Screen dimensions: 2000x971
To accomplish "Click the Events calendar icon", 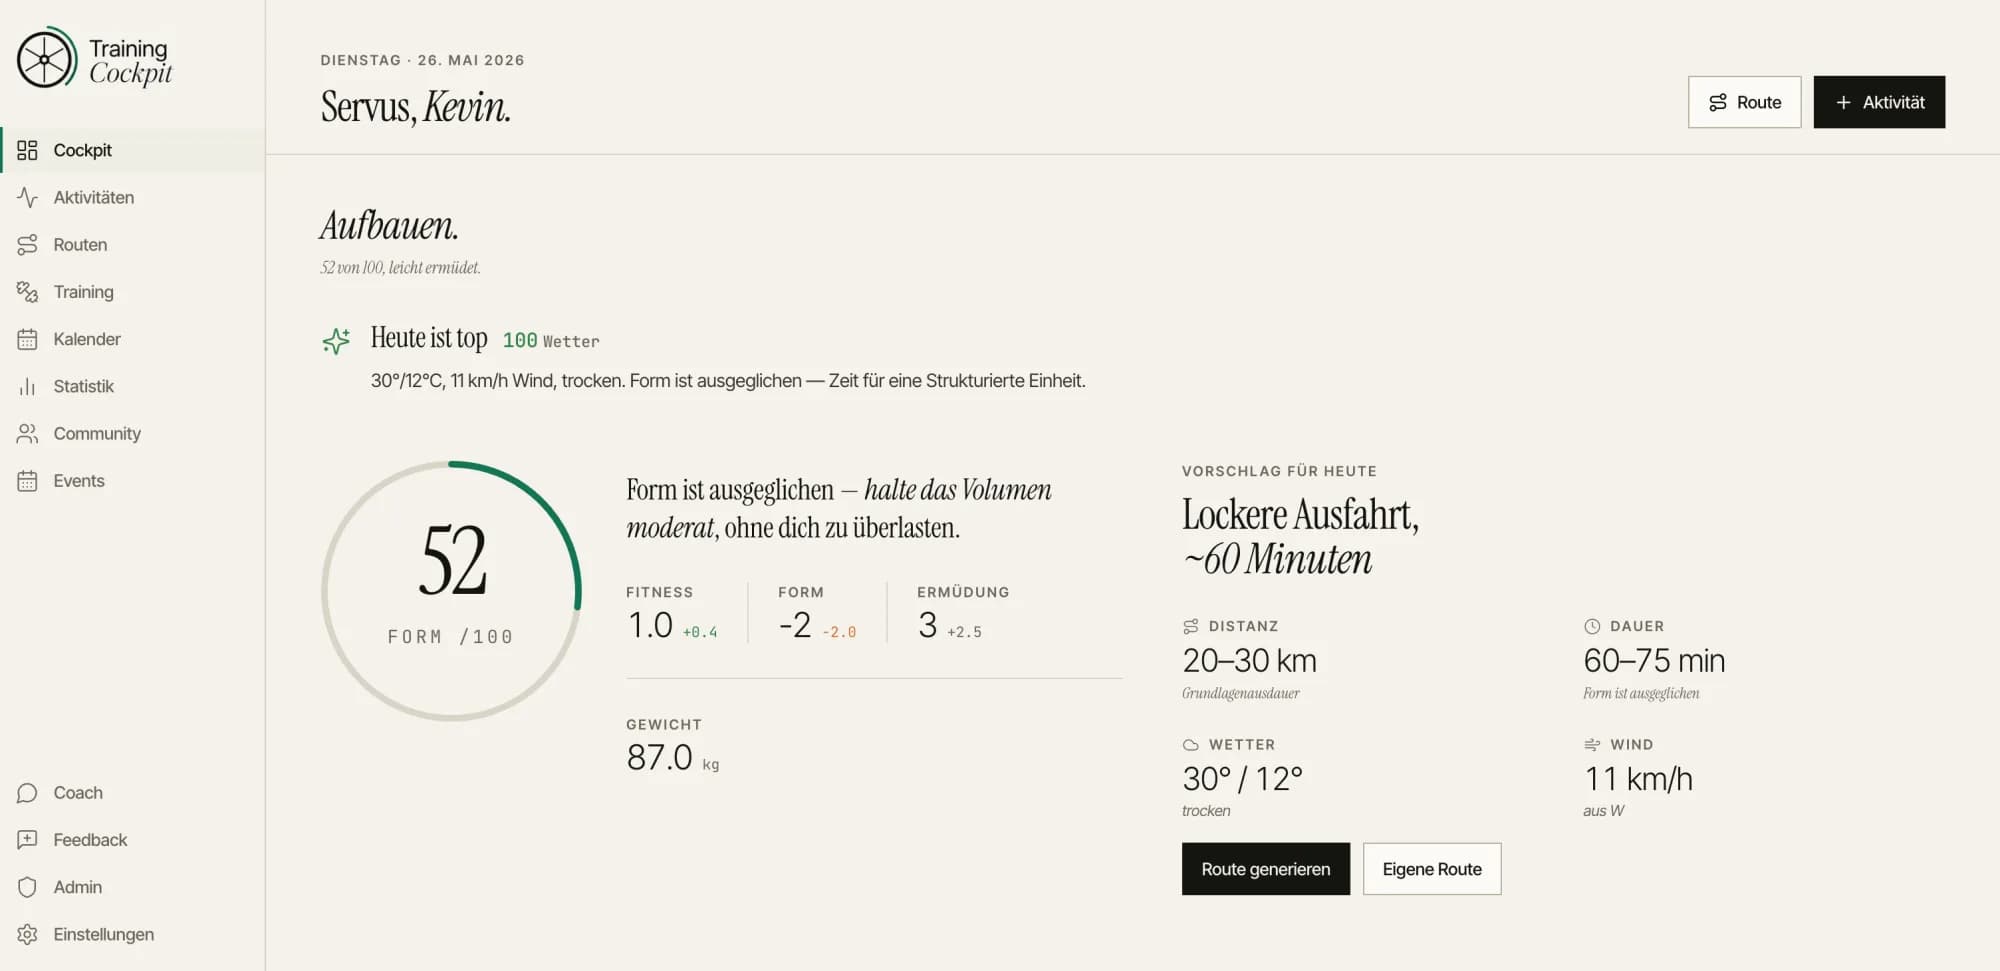I will click(27, 480).
